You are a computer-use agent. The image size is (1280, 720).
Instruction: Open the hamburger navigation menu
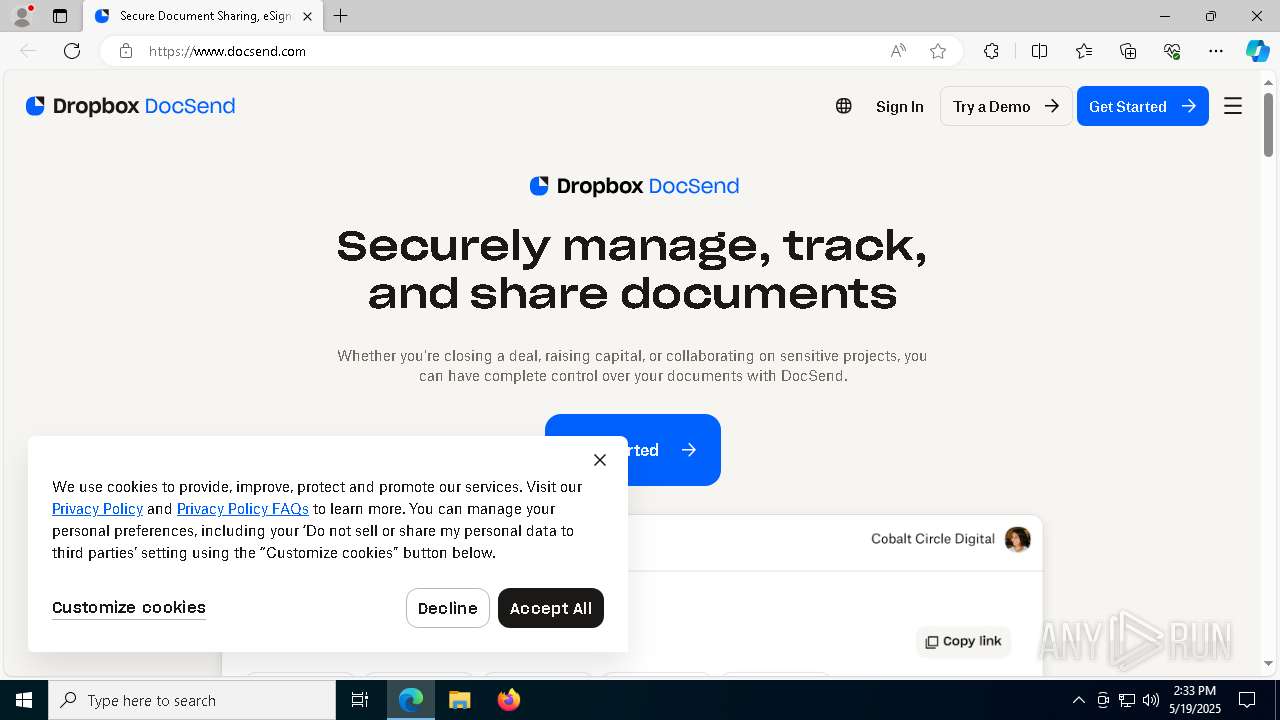[x=1233, y=106]
